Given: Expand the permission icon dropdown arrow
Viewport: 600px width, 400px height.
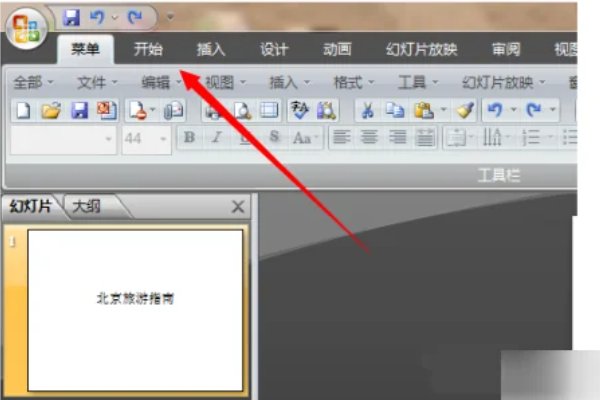Looking at the screenshot, I should [x=153, y=111].
